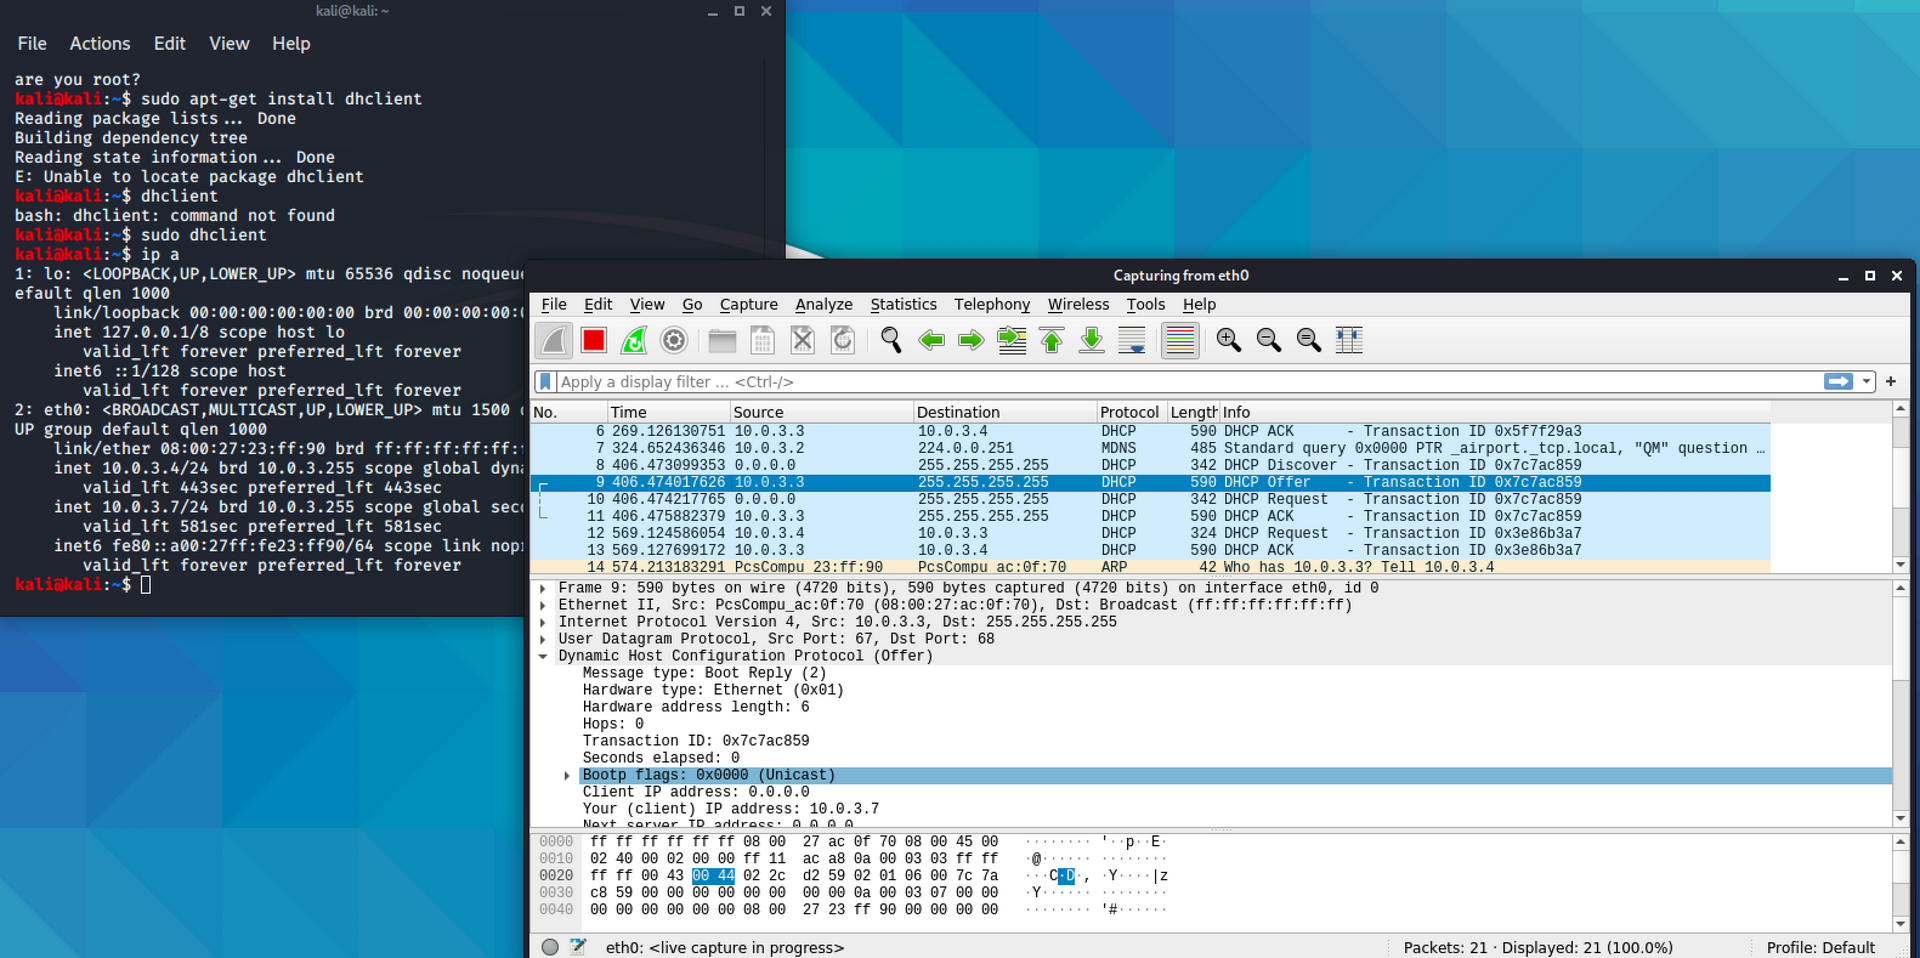Click the save capture file icon
This screenshot has height=958, width=1920.
coord(762,341)
